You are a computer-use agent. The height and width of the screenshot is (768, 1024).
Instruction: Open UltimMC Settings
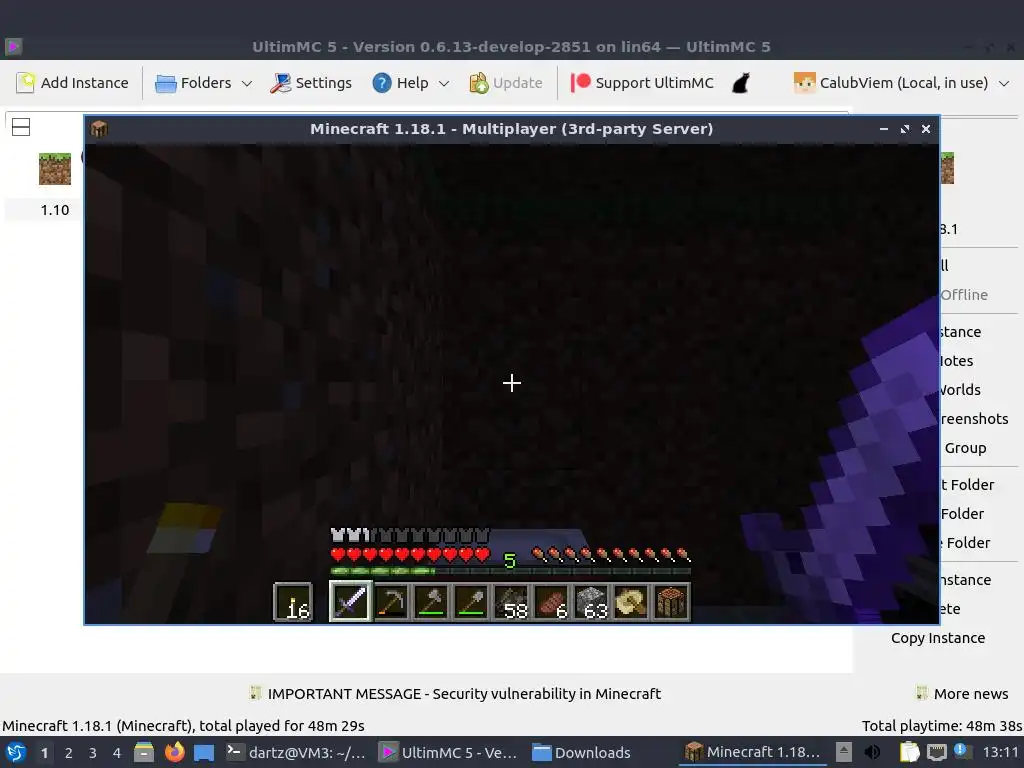click(311, 83)
